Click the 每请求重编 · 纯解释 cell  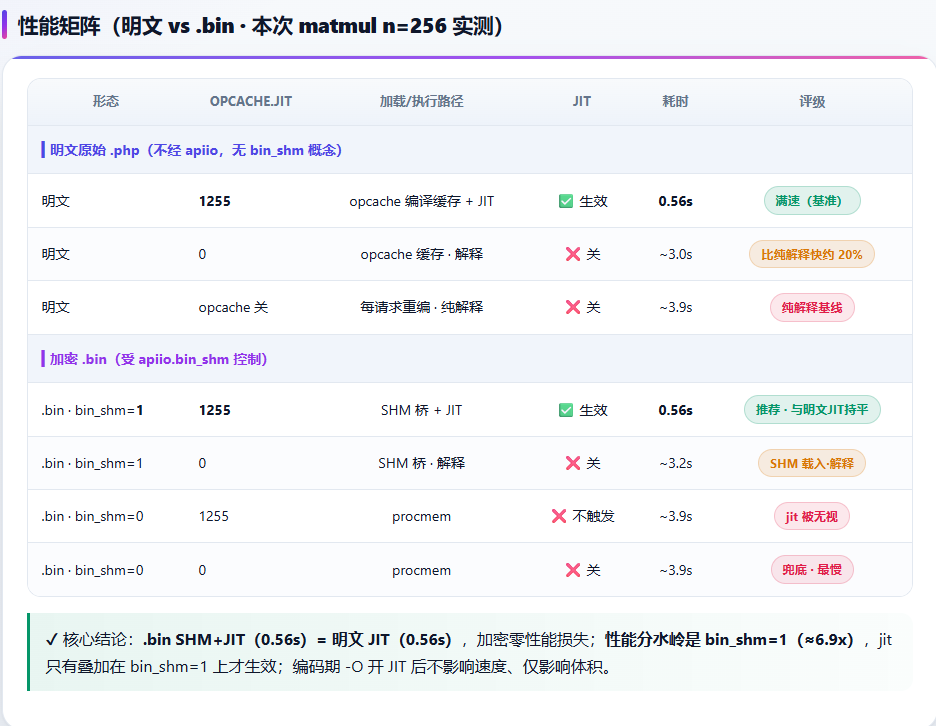(421, 307)
